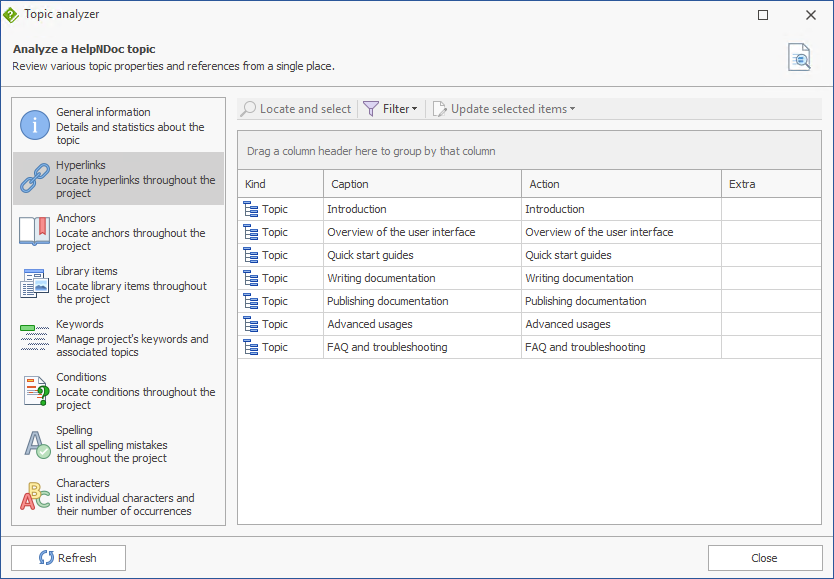Open the Filter dropdown arrow
834x579 pixels.
414,109
